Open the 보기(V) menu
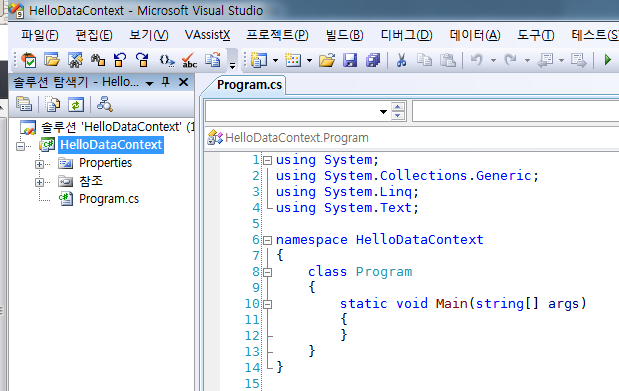The width and height of the screenshot is (619, 391). pos(148,35)
